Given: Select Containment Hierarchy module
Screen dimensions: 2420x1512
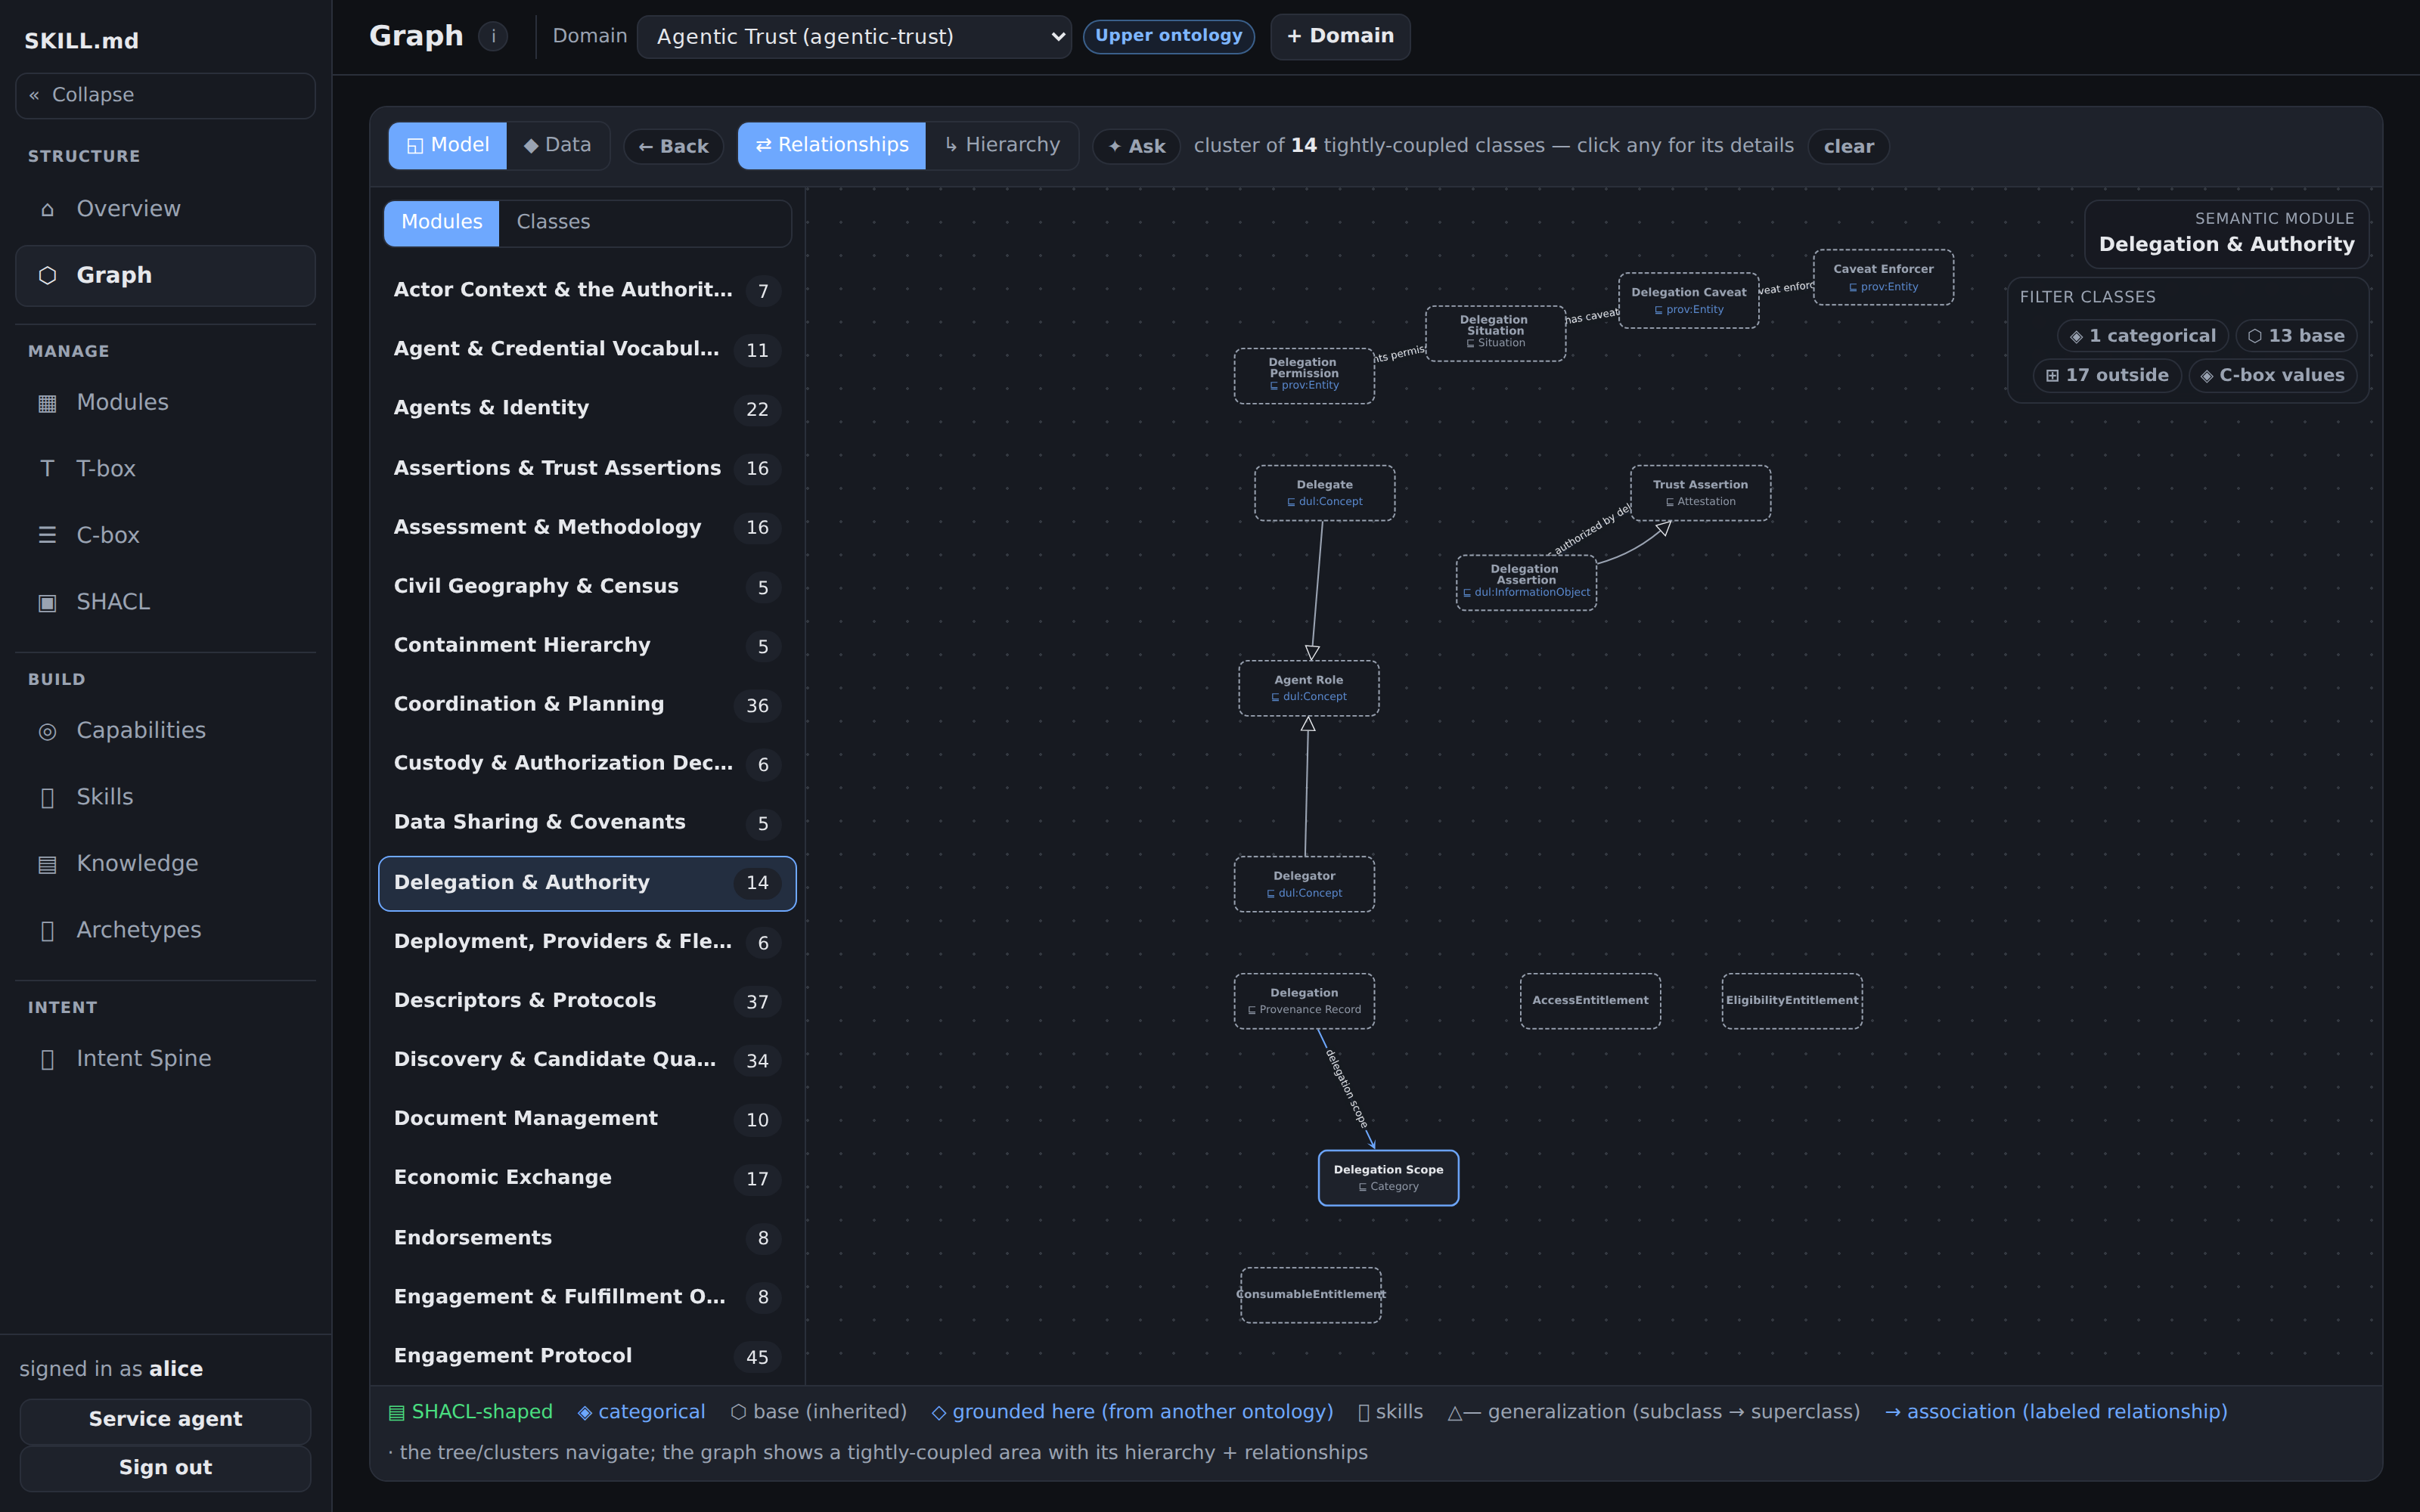Looking at the screenshot, I should pyautogui.click(x=587, y=645).
